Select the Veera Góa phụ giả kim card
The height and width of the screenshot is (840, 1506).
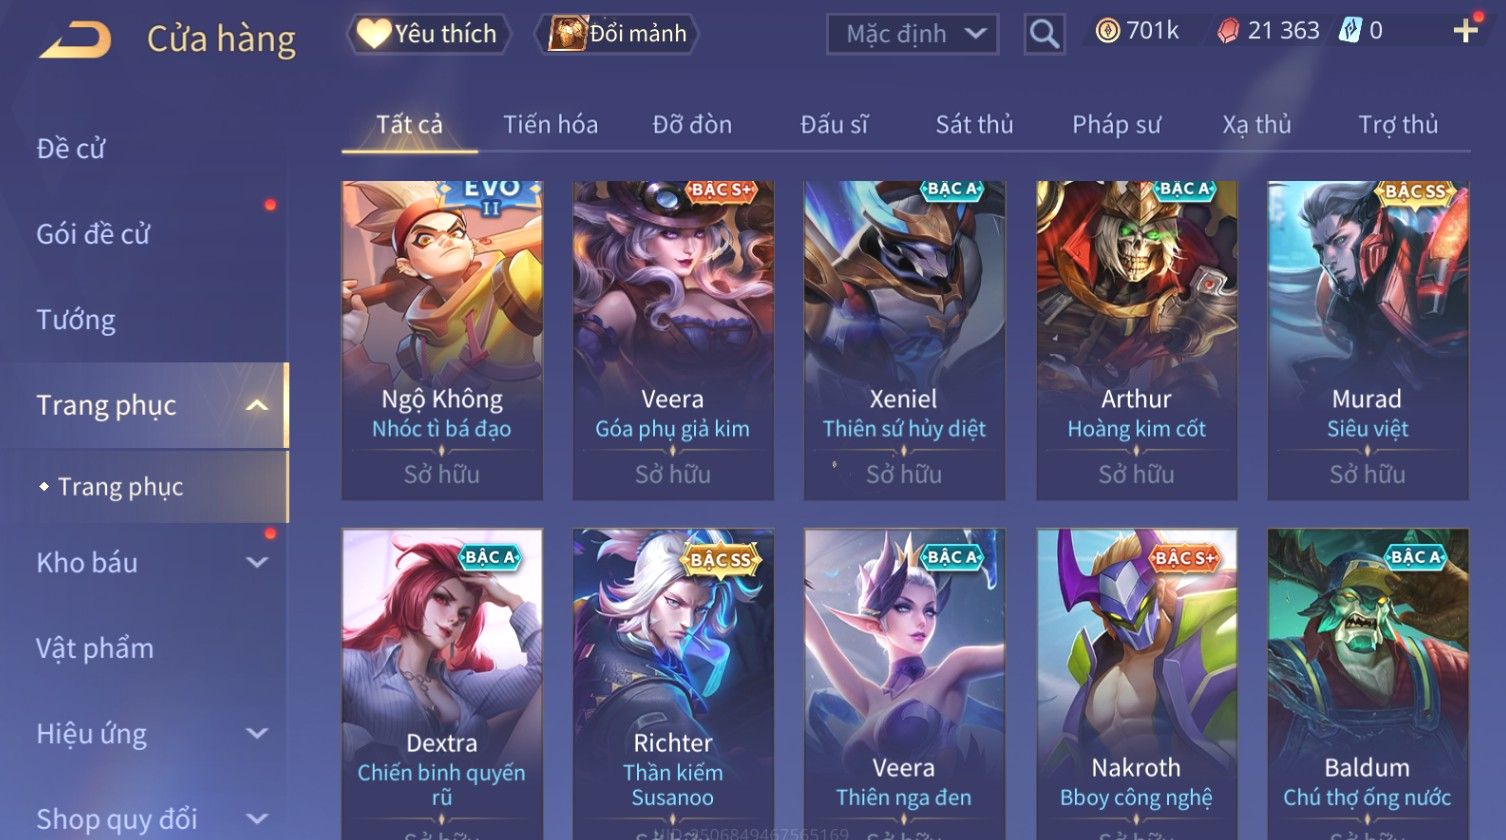672,340
